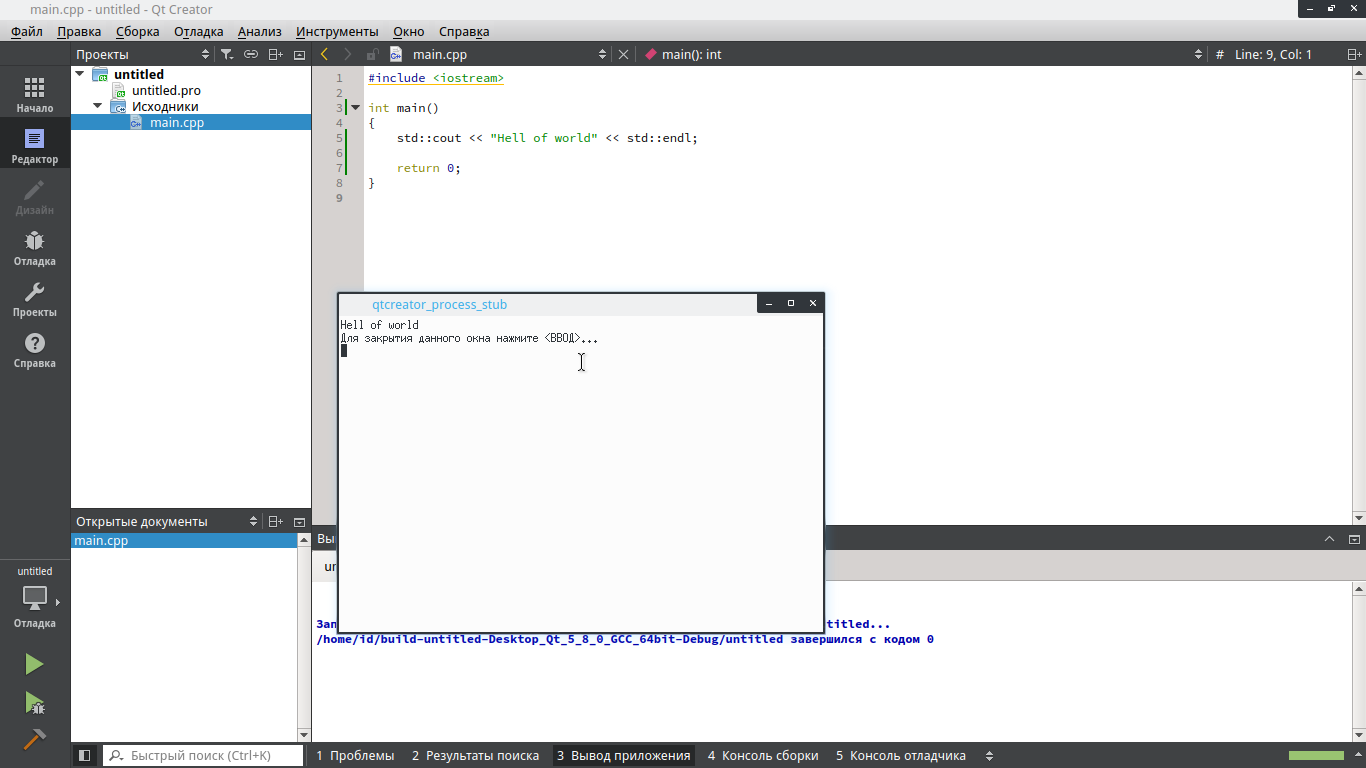Screen dimensions: 1366x768
Task: Collapse the untitled project tree node
Action: (x=80, y=74)
